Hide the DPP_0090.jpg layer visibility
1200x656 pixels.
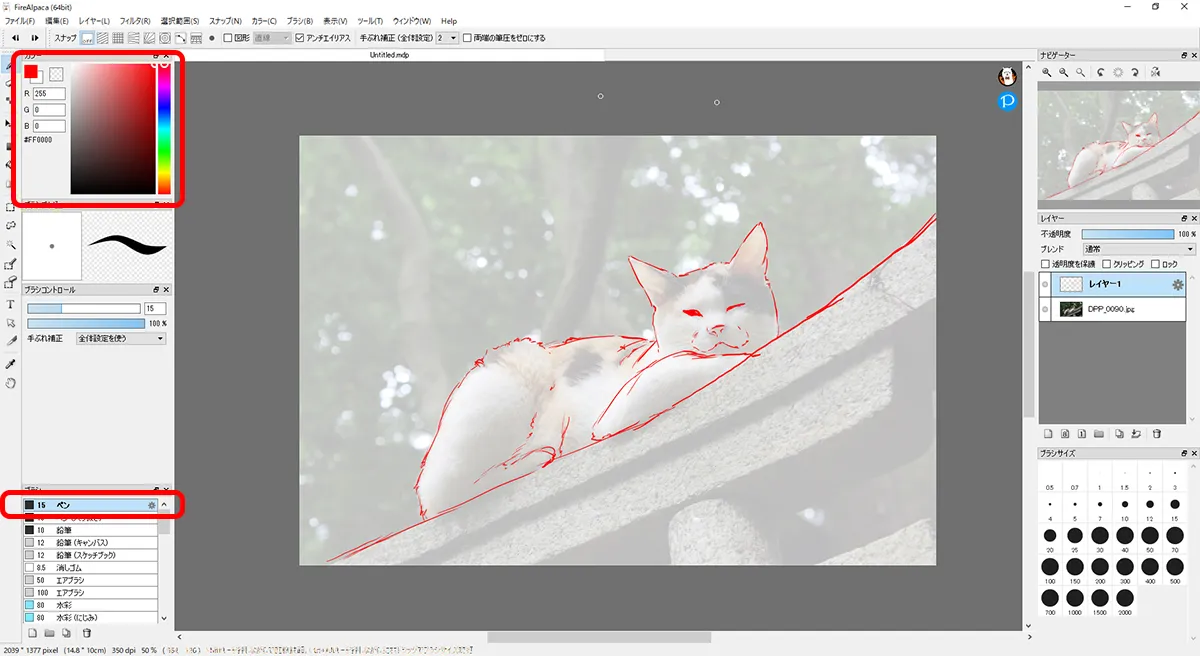[1046, 310]
